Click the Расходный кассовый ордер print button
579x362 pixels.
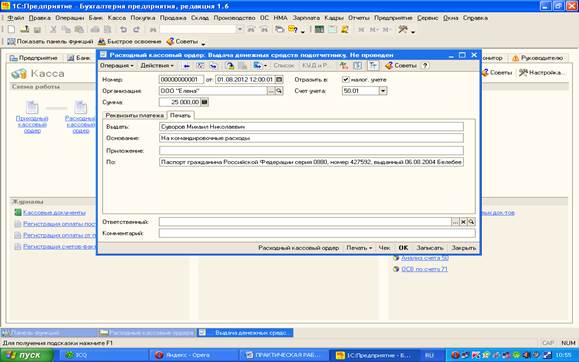point(298,248)
